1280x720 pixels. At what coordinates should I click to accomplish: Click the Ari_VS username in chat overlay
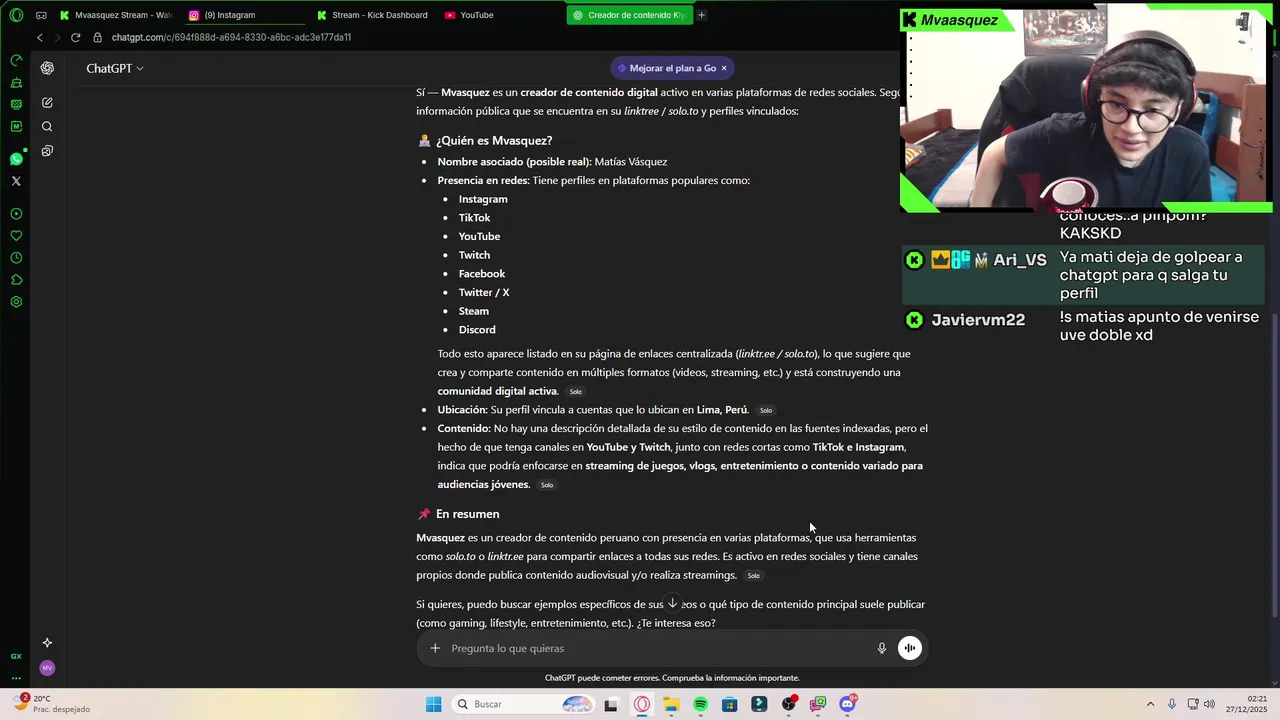coord(1019,260)
